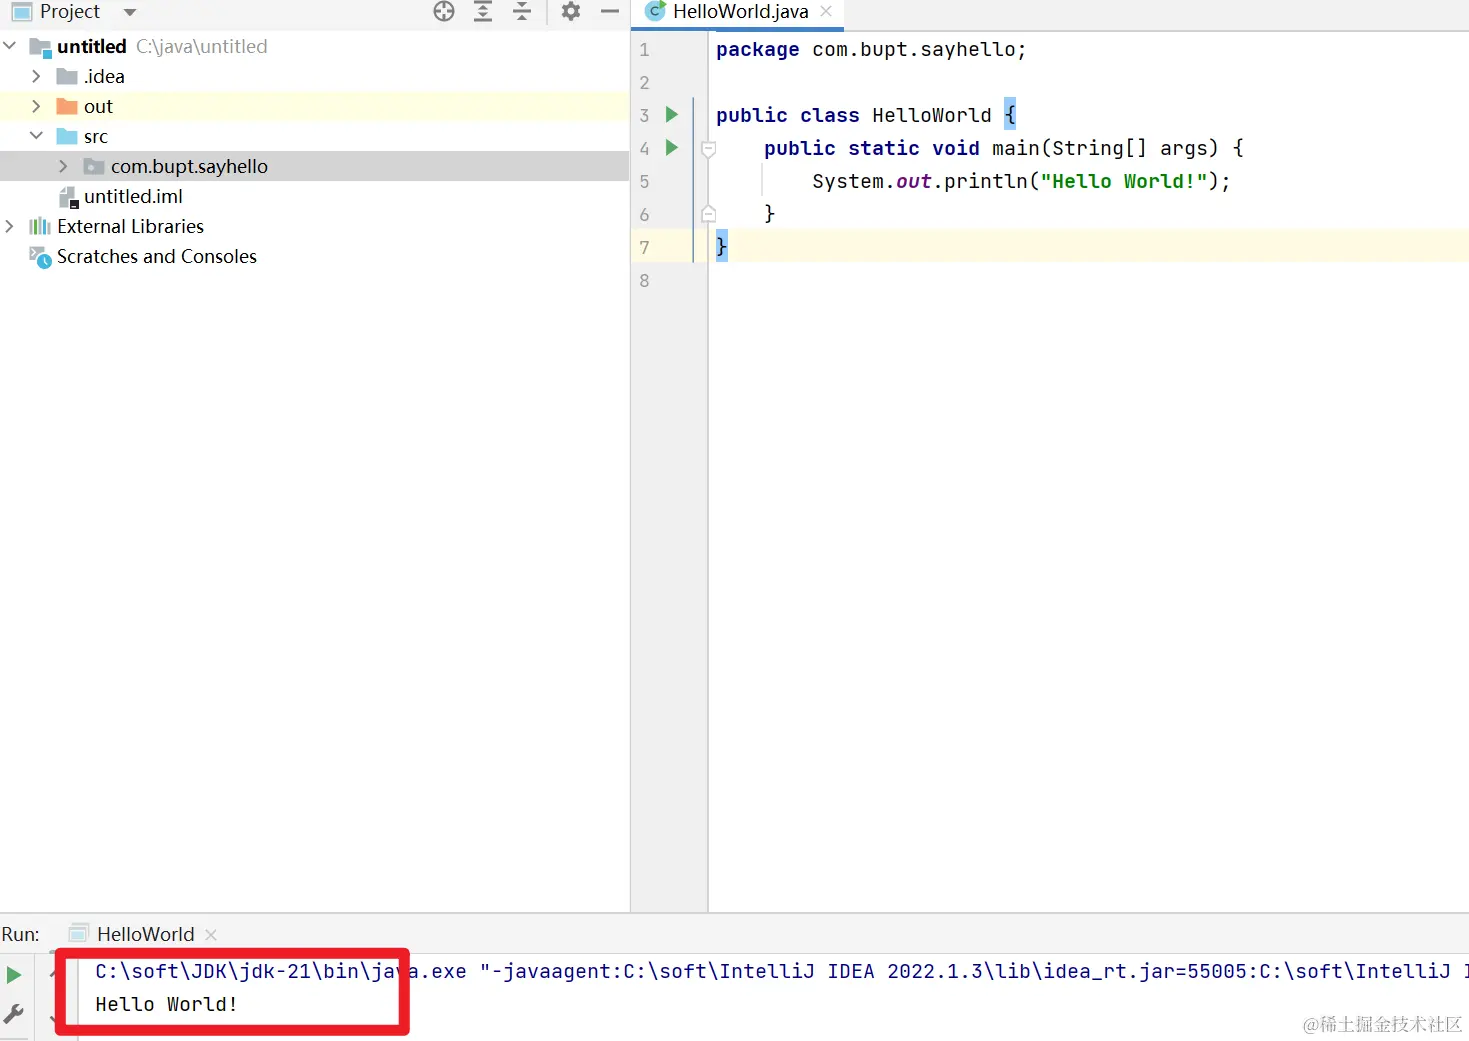This screenshot has height=1041, width=1469.
Task: Select the .idea folder row
Action: [x=314, y=76]
